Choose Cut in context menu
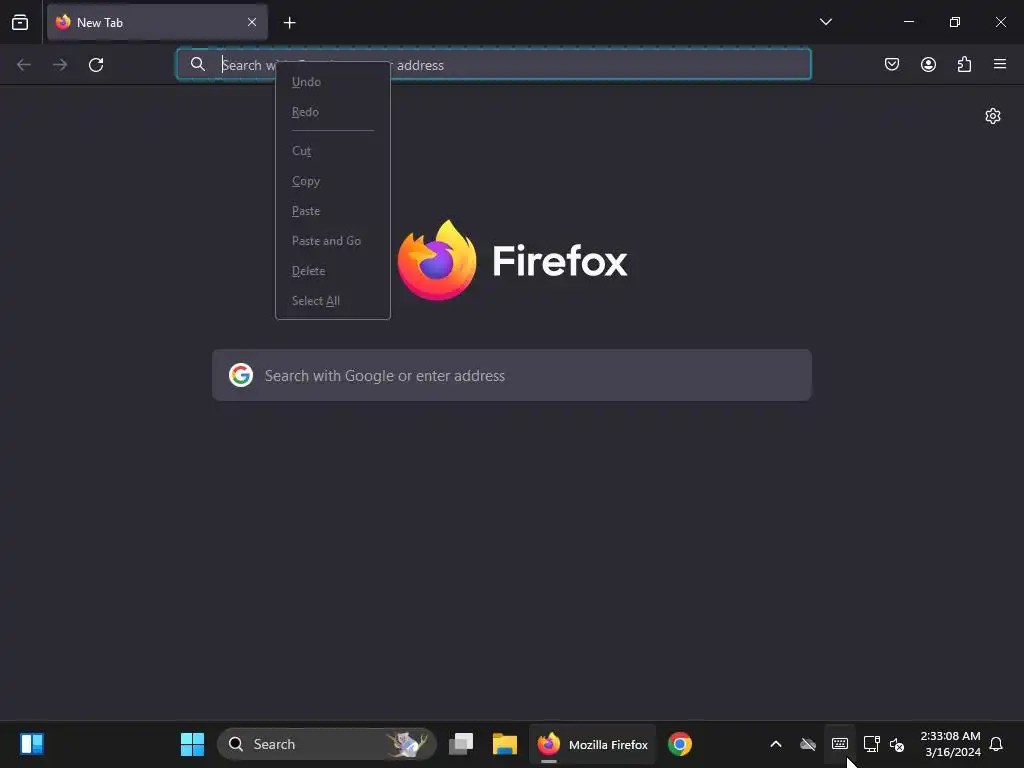This screenshot has height=768, width=1024. pos(333,151)
